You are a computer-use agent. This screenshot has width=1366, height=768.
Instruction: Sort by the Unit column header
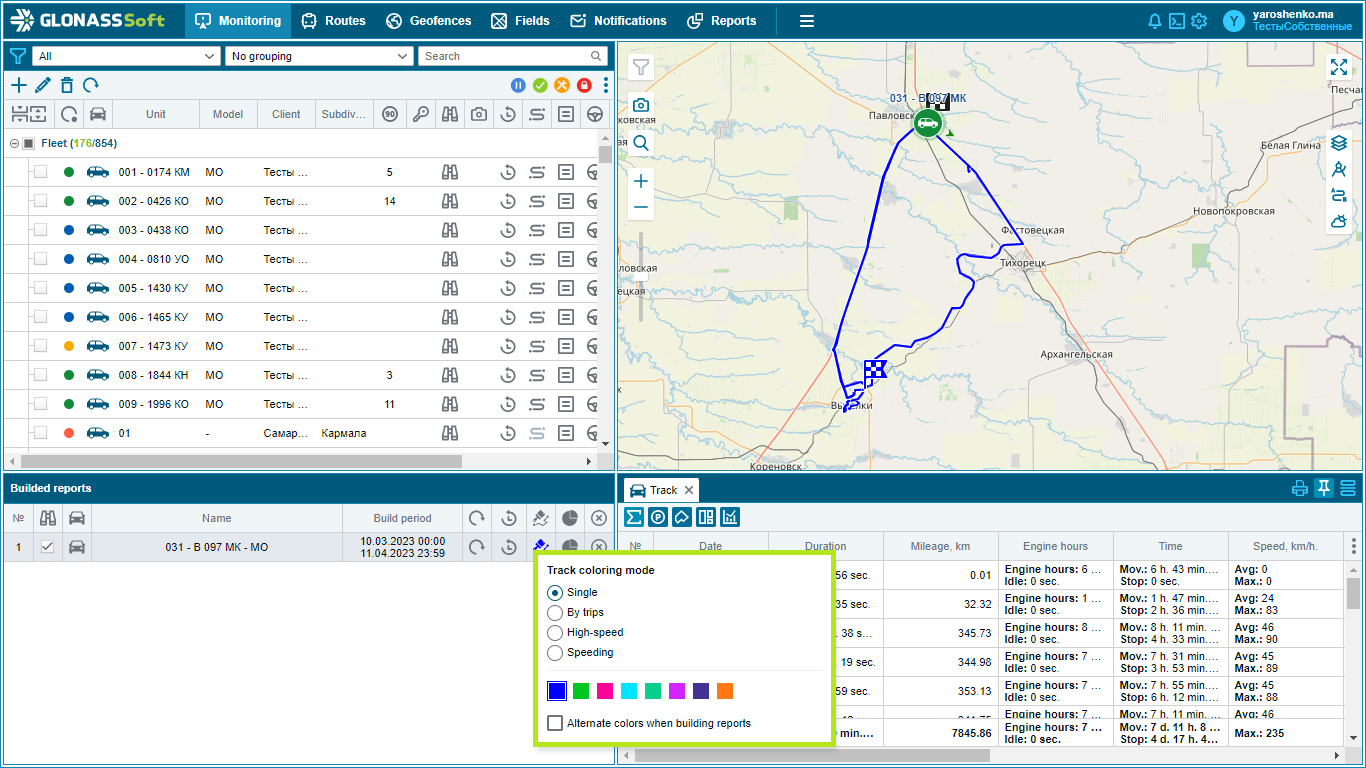pyautogui.click(x=156, y=114)
